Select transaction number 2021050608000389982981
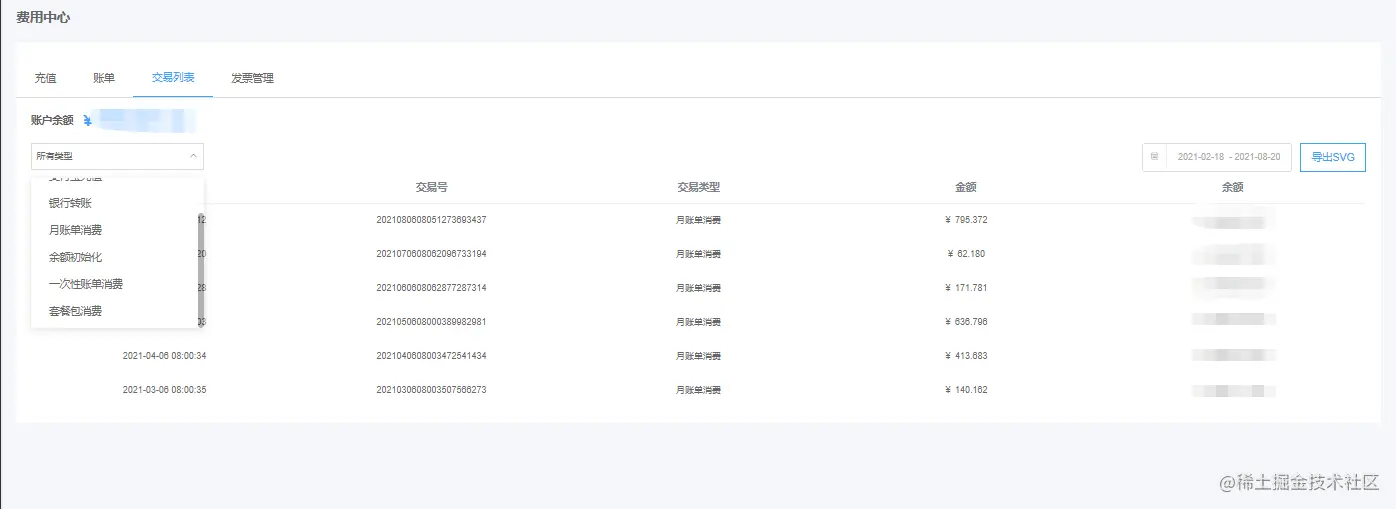1396x509 pixels. coord(431,321)
